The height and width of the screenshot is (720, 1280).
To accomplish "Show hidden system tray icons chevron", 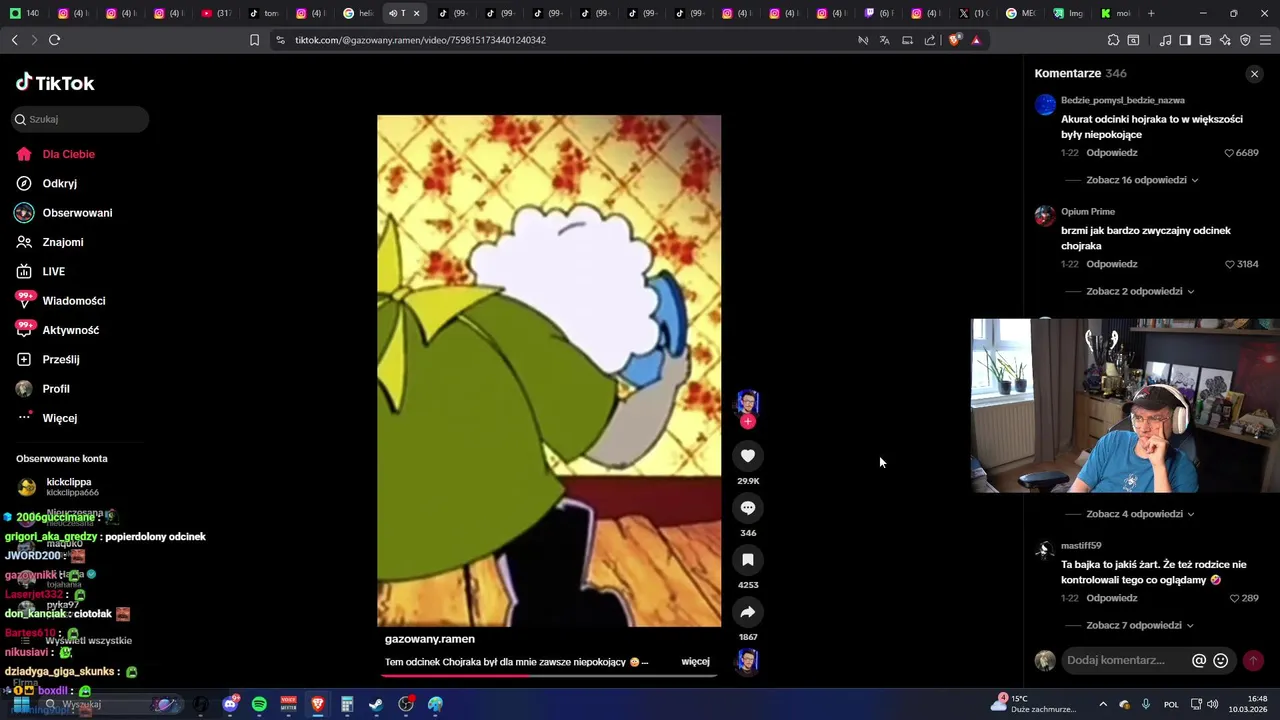I will pyautogui.click(x=1103, y=704).
